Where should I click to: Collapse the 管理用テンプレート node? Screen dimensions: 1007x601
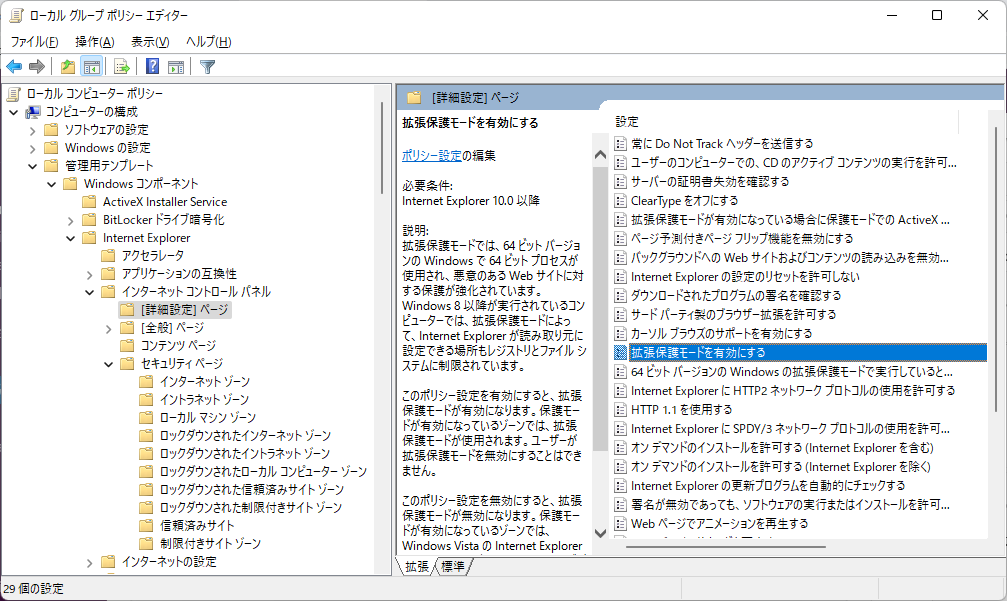point(33,166)
